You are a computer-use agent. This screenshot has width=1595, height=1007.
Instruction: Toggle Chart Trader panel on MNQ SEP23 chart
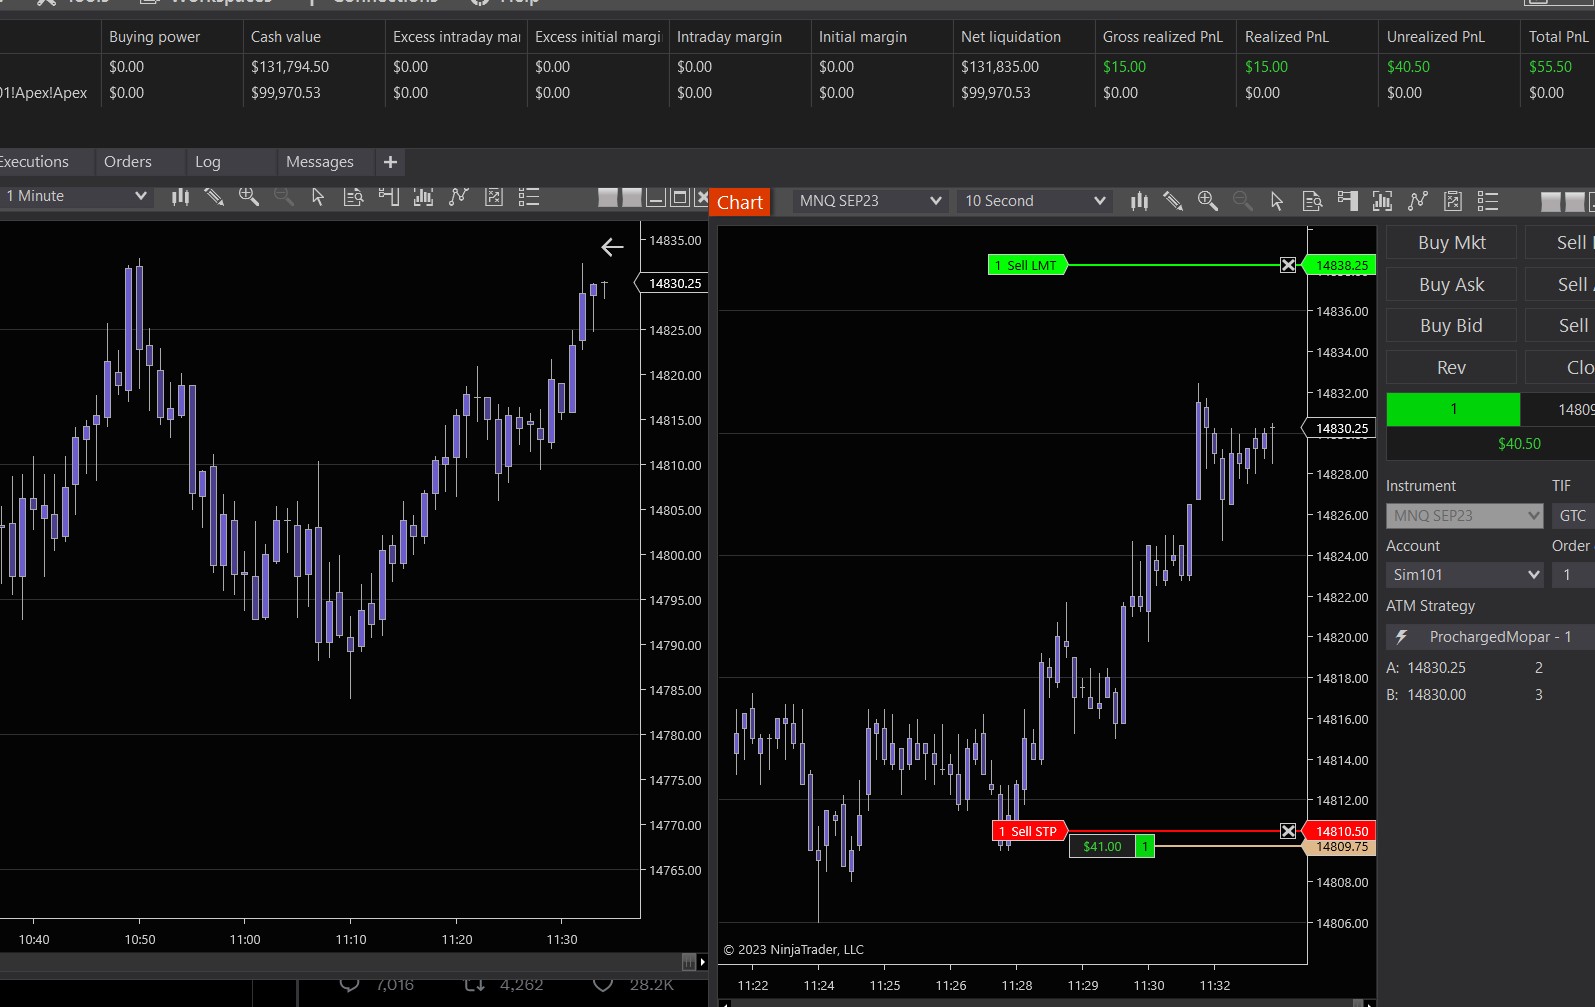pyautogui.click(x=1347, y=201)
